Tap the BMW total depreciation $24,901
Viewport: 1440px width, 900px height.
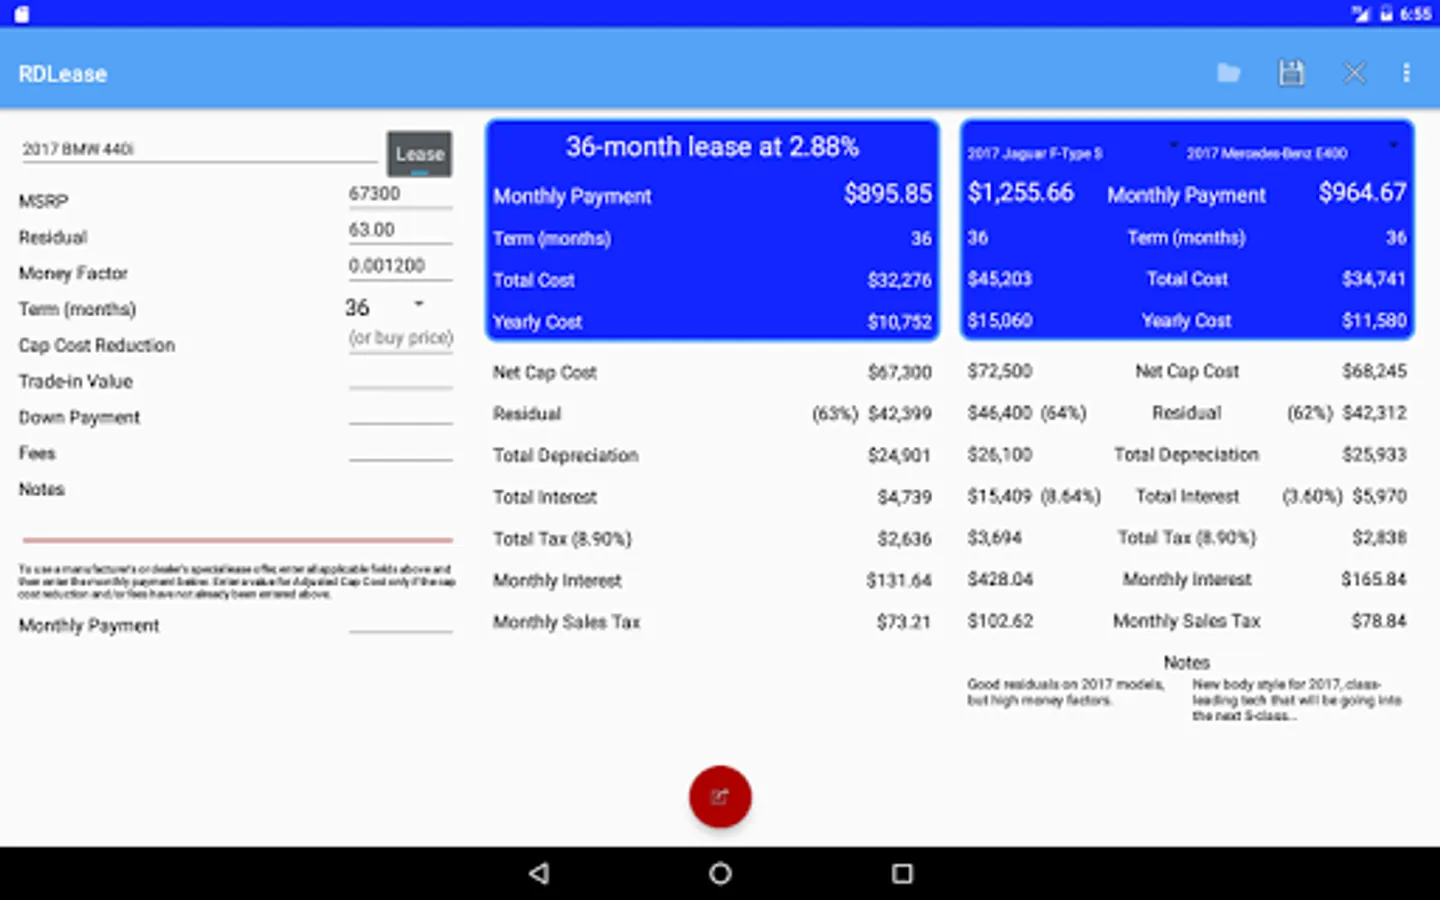click(899, 456)
